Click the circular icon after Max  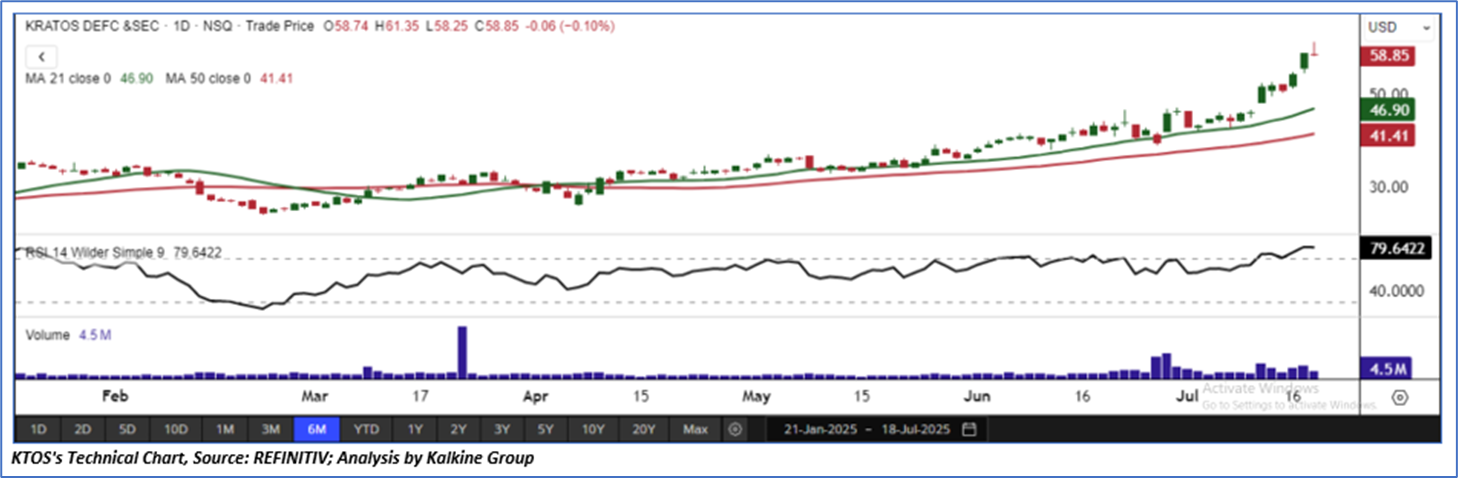tap(736, 429)
